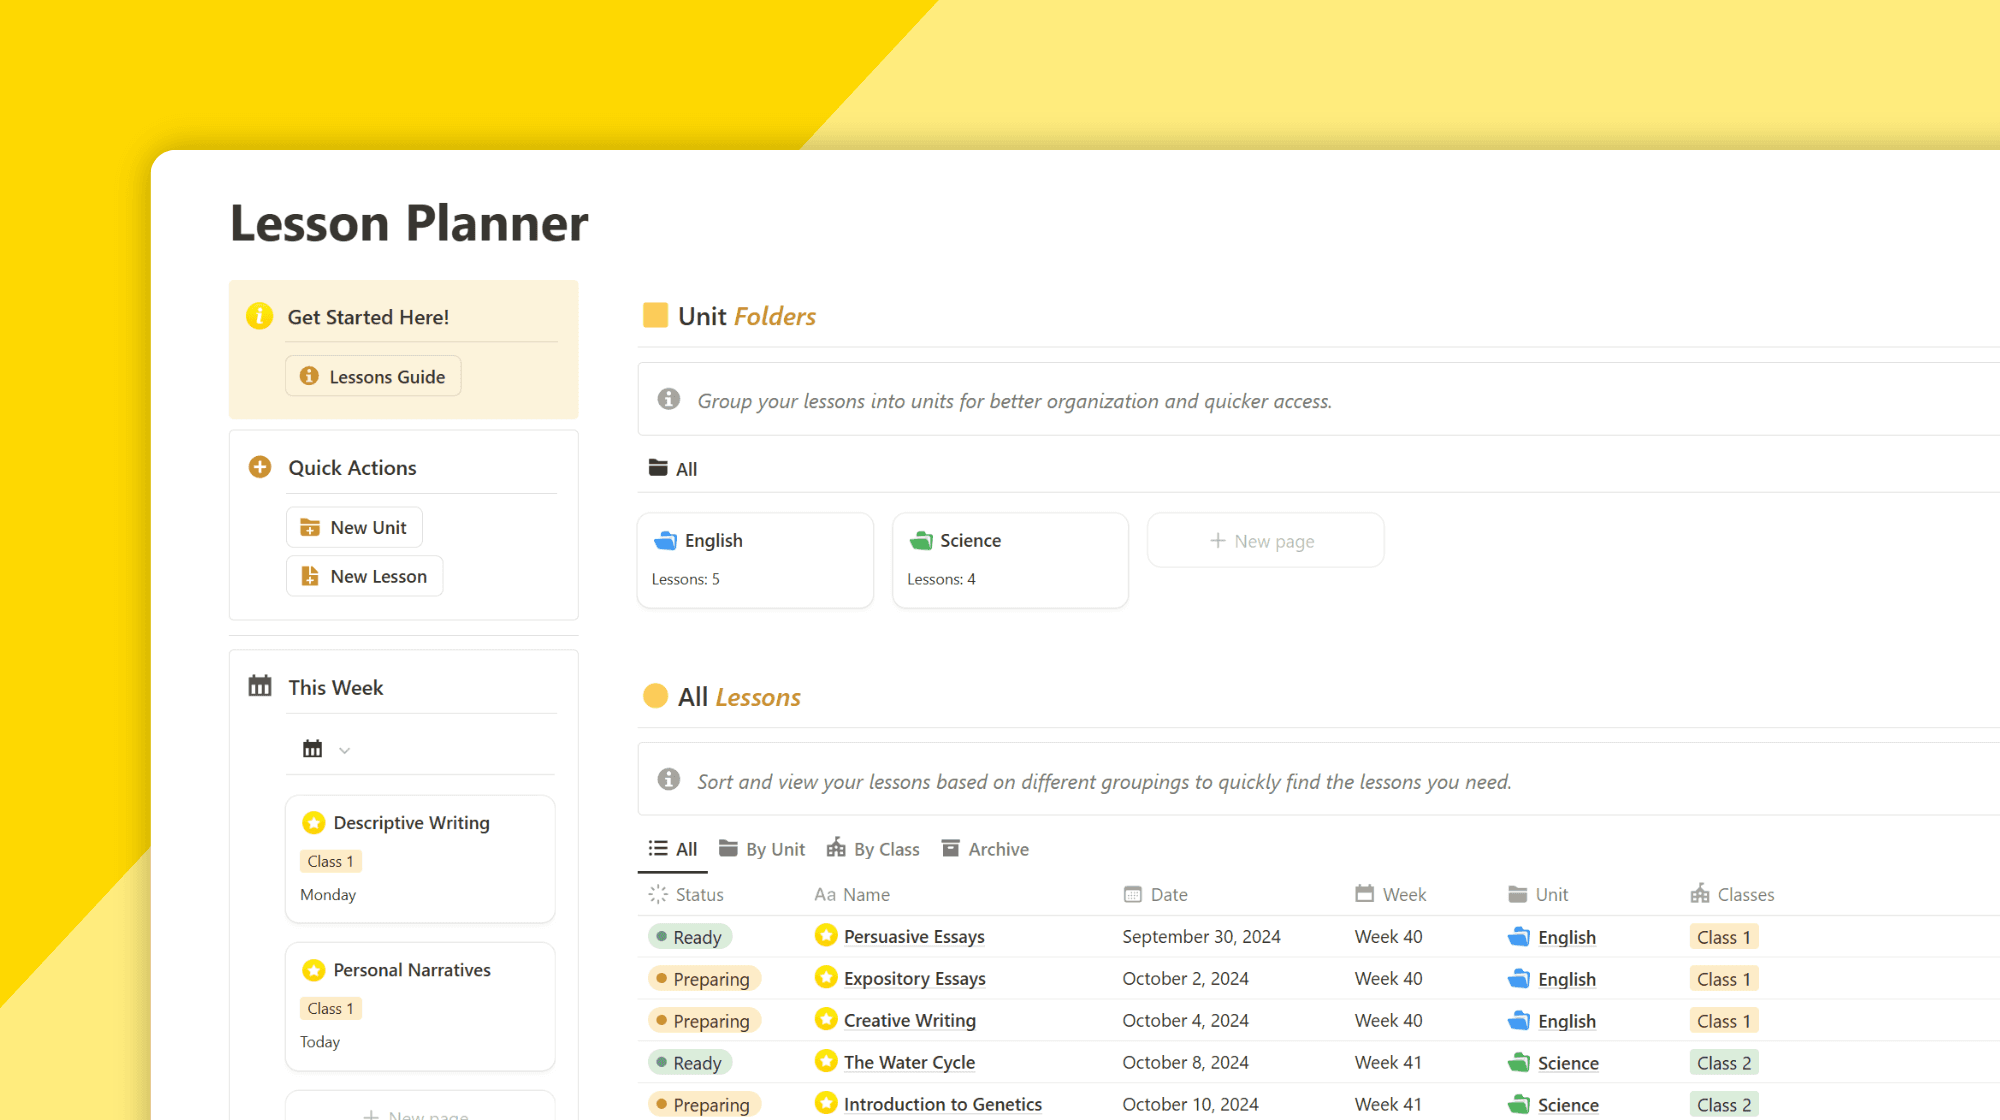Open the Lessons Guide button
This screenshot has height=1120, width=2000.
coord(373,376)
